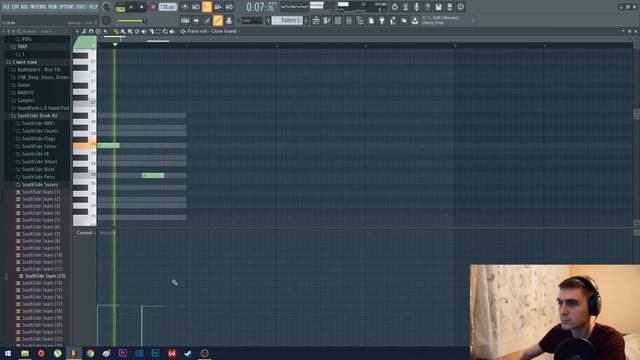Toggle pattern/song mode switch
This screenshot has width=640, height=360.
tap(120, 7)
